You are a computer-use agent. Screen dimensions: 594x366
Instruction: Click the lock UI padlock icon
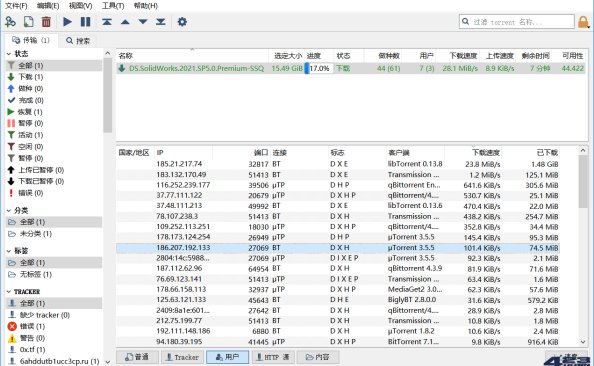583,22
